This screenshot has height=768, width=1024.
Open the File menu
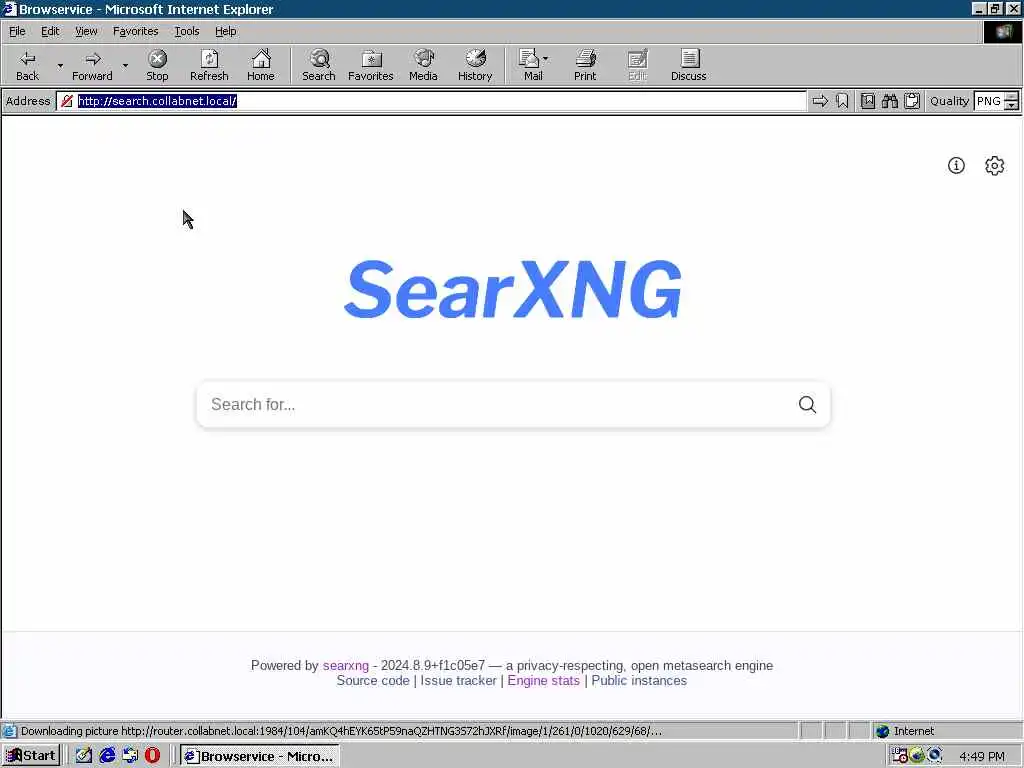[x=17, y=31]
